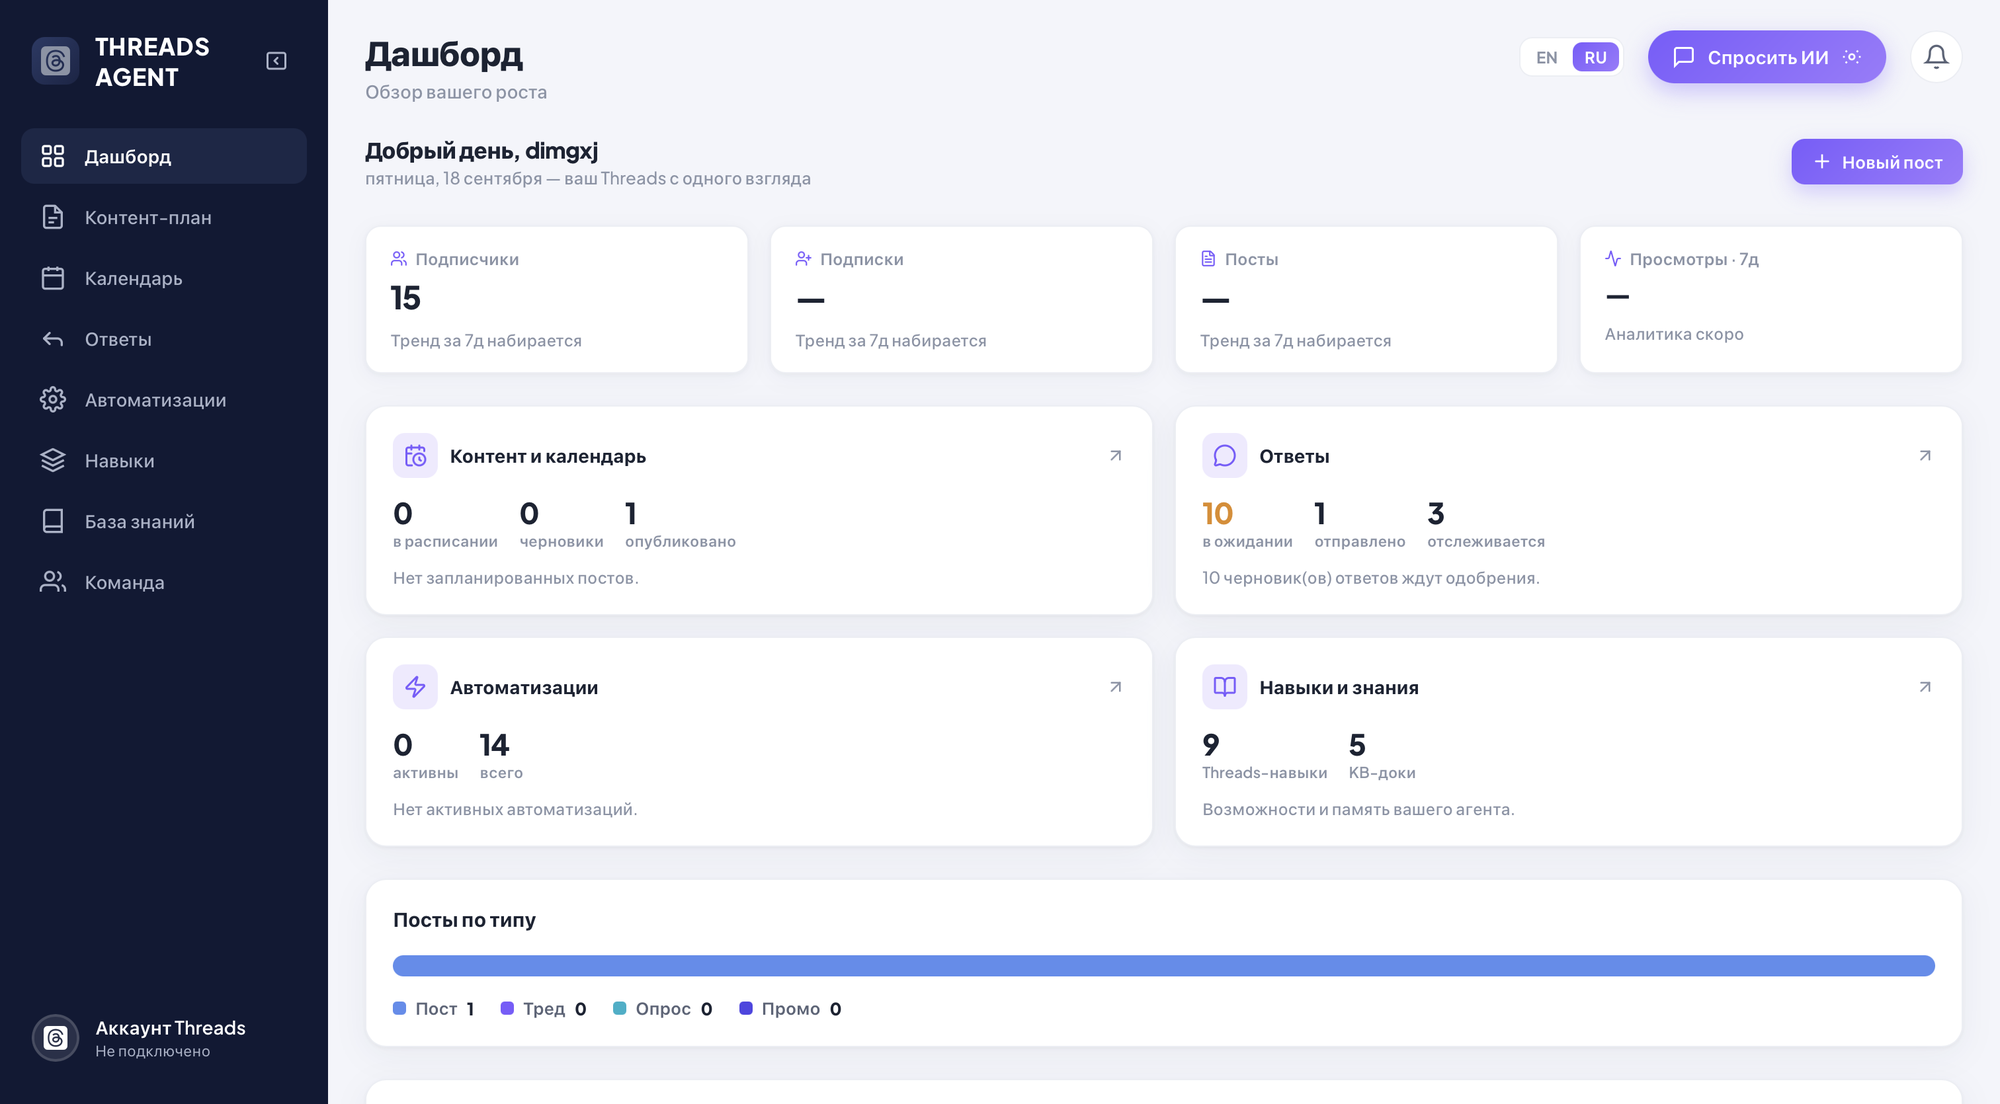
Task: Click the Автоматизации card lightning icon
Action: pyautogui.click(x=415, y=687)
